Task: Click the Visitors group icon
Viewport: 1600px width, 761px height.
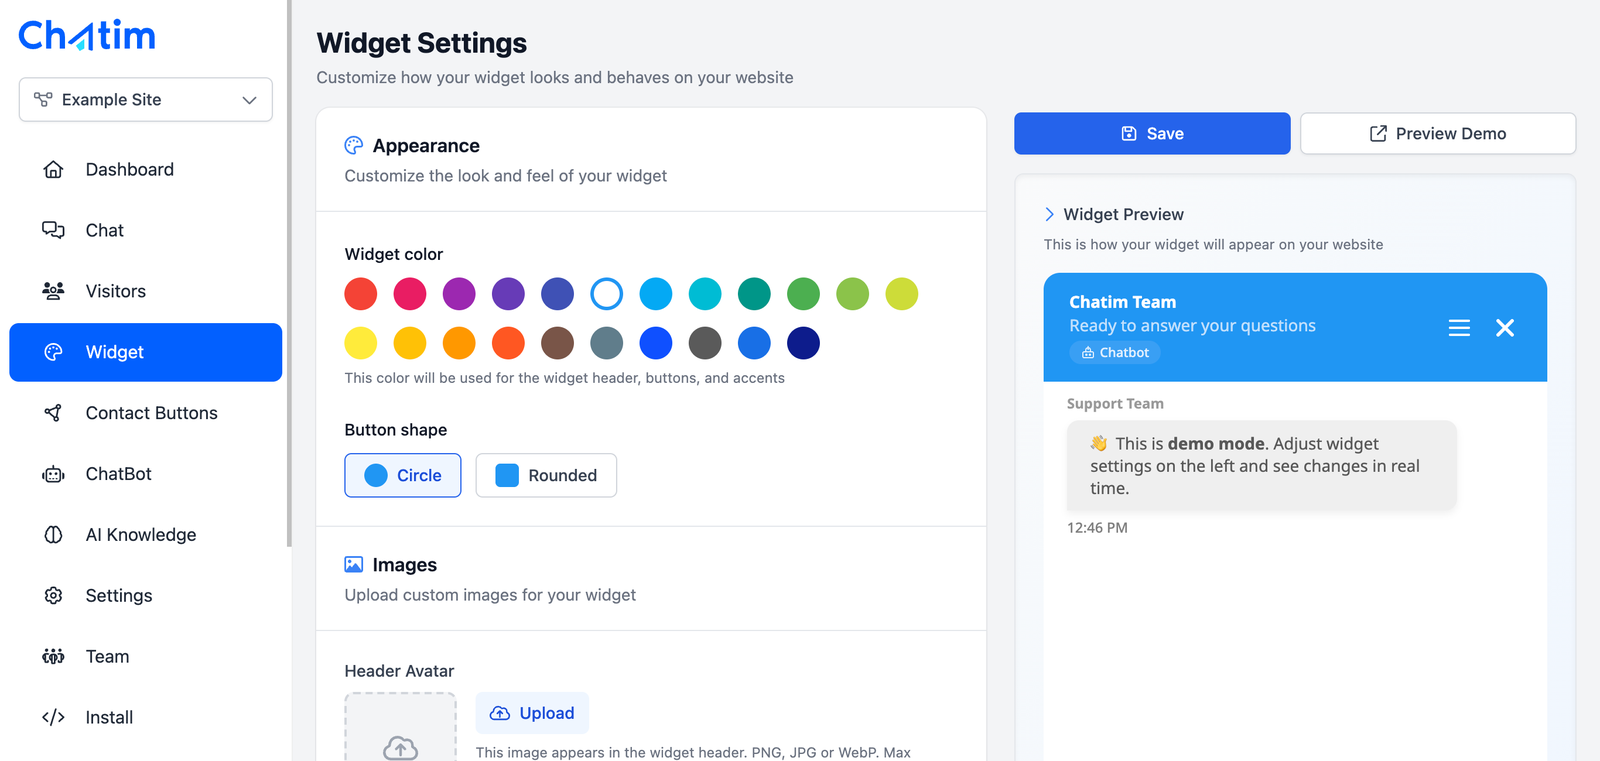Action: pos(53,292)
